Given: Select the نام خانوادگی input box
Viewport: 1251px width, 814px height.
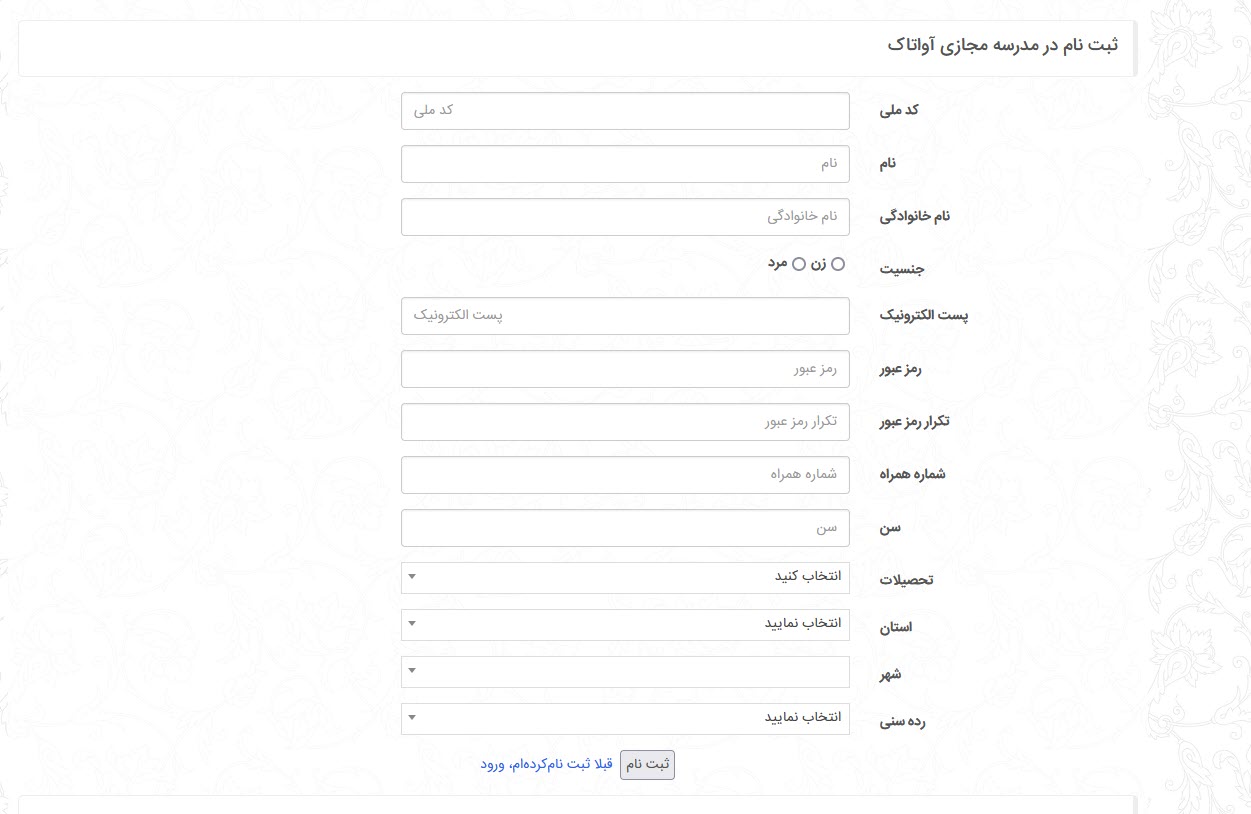Looking at the screenshot, I should [625, 217].
